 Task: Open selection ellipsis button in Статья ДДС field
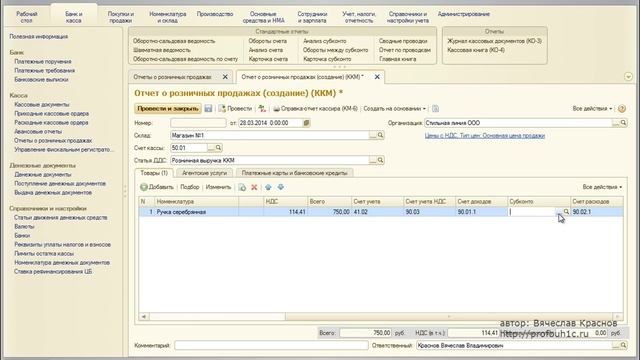coord(373,160)
